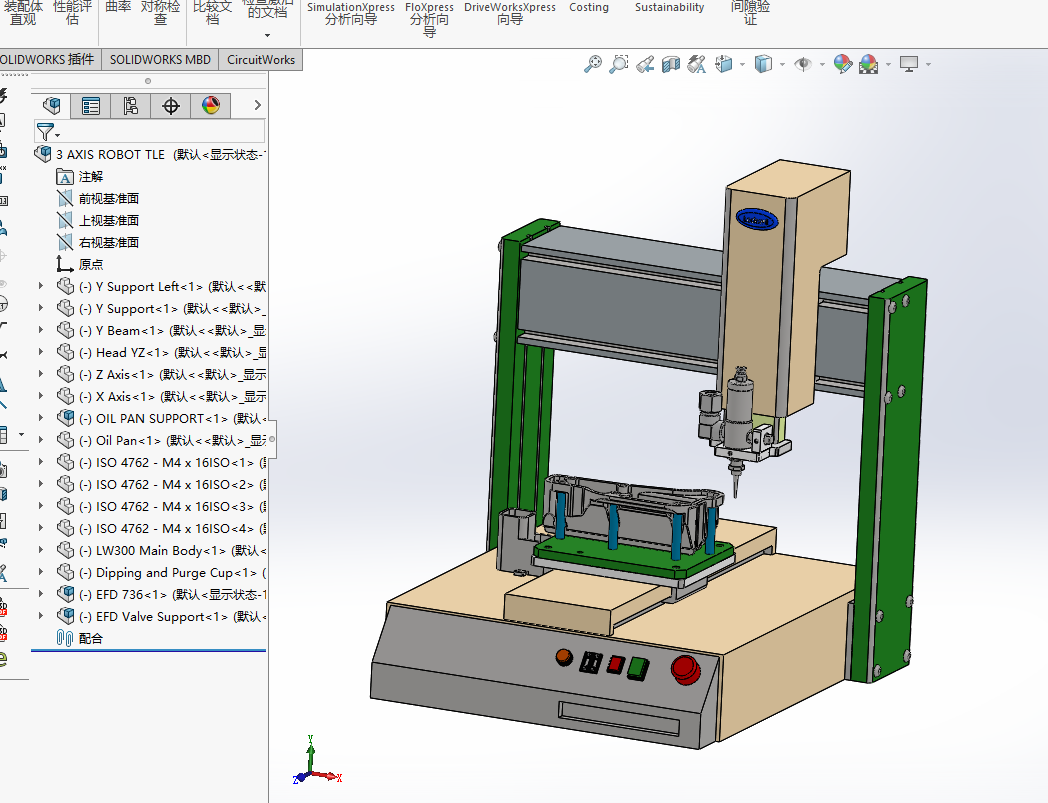Click the Costing button
This screenshot has width=1048, height=803.
pos(589,7)
